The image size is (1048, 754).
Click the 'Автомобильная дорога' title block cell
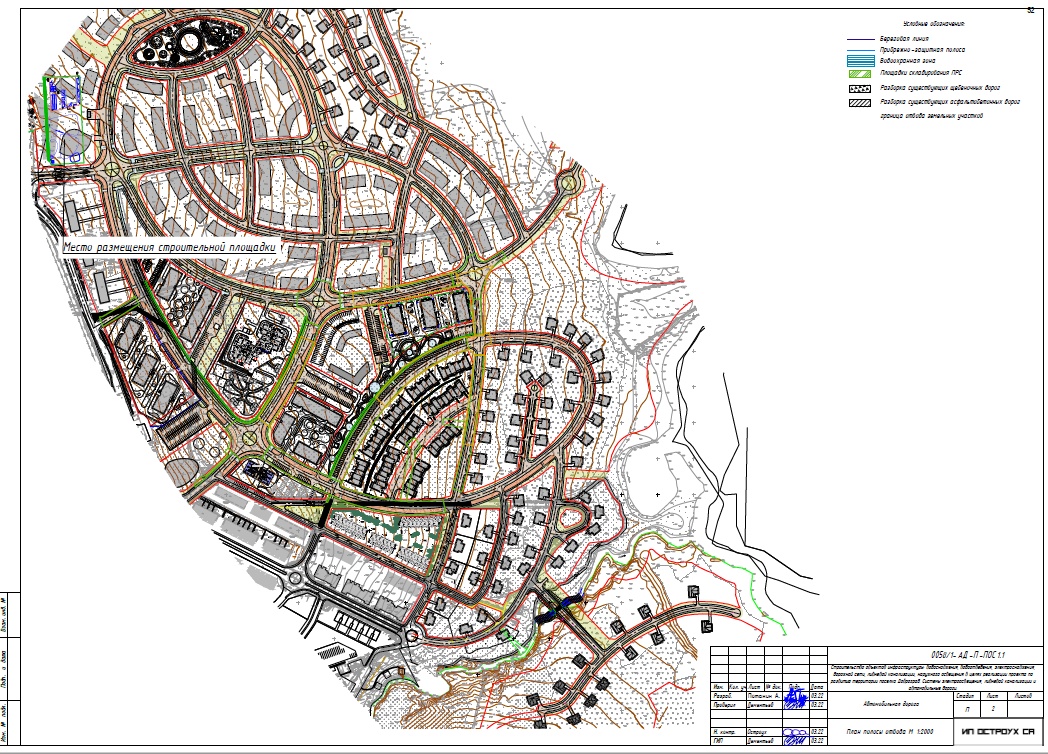point(888,703)
